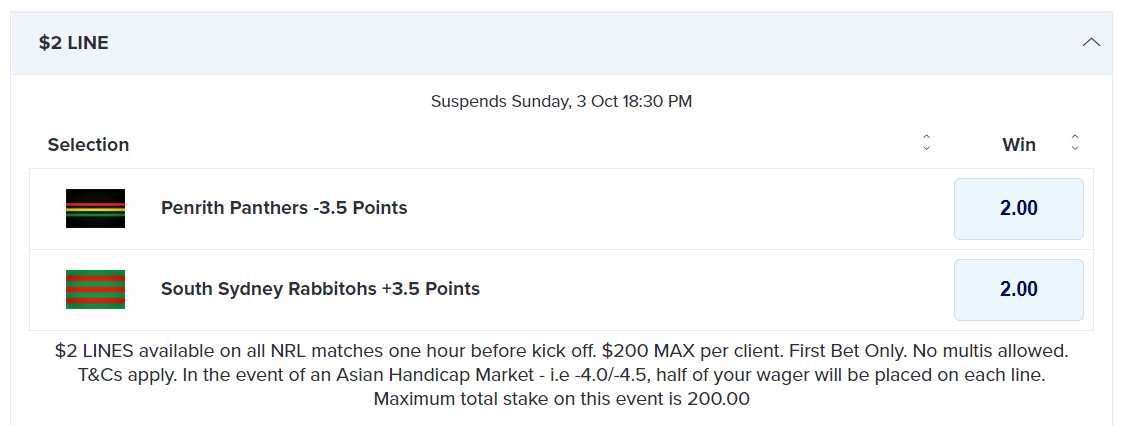Click the Maximum total stake line
The width and height of the screenshot is (1123, 426).
click(562, 399)
